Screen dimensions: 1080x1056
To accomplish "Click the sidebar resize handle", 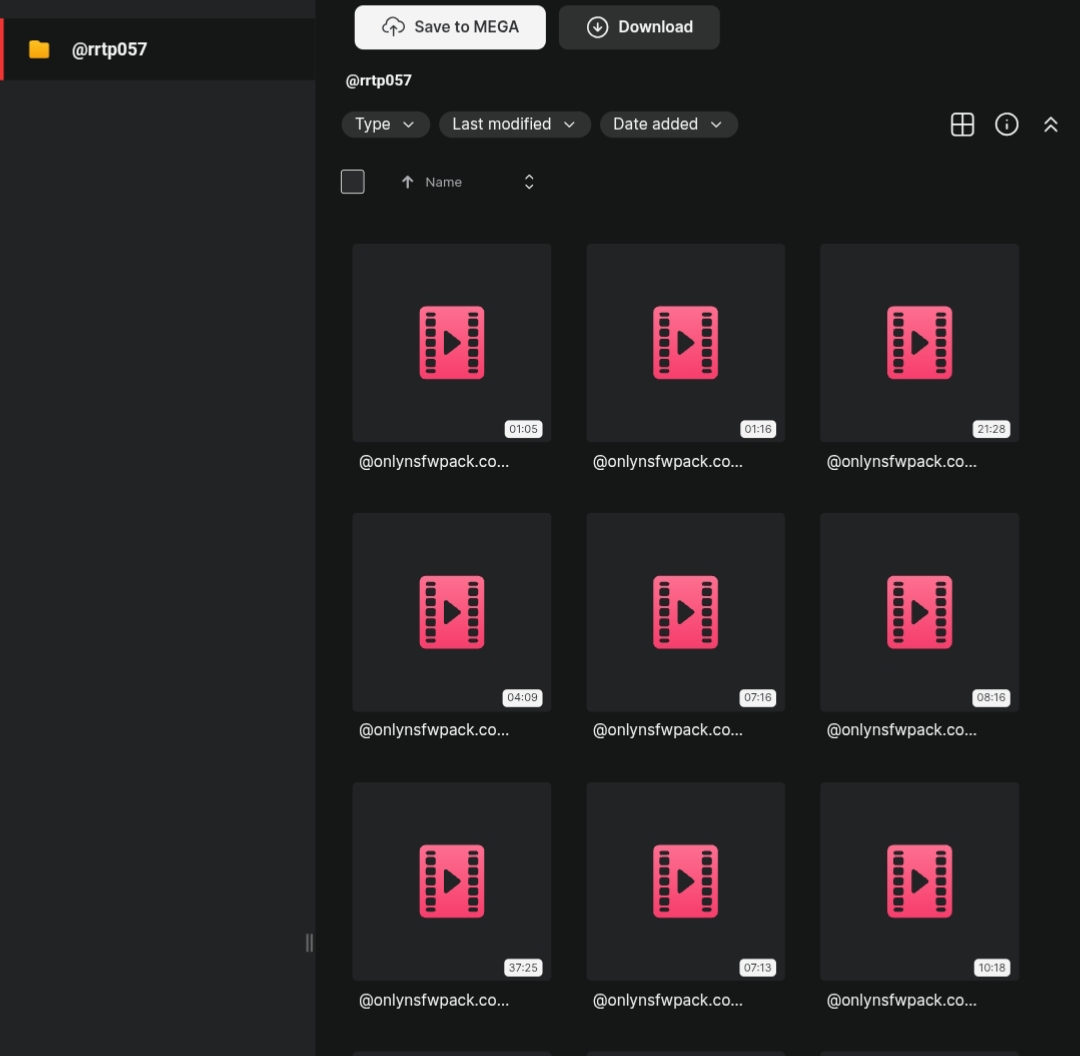I will (x=309, y=943).
